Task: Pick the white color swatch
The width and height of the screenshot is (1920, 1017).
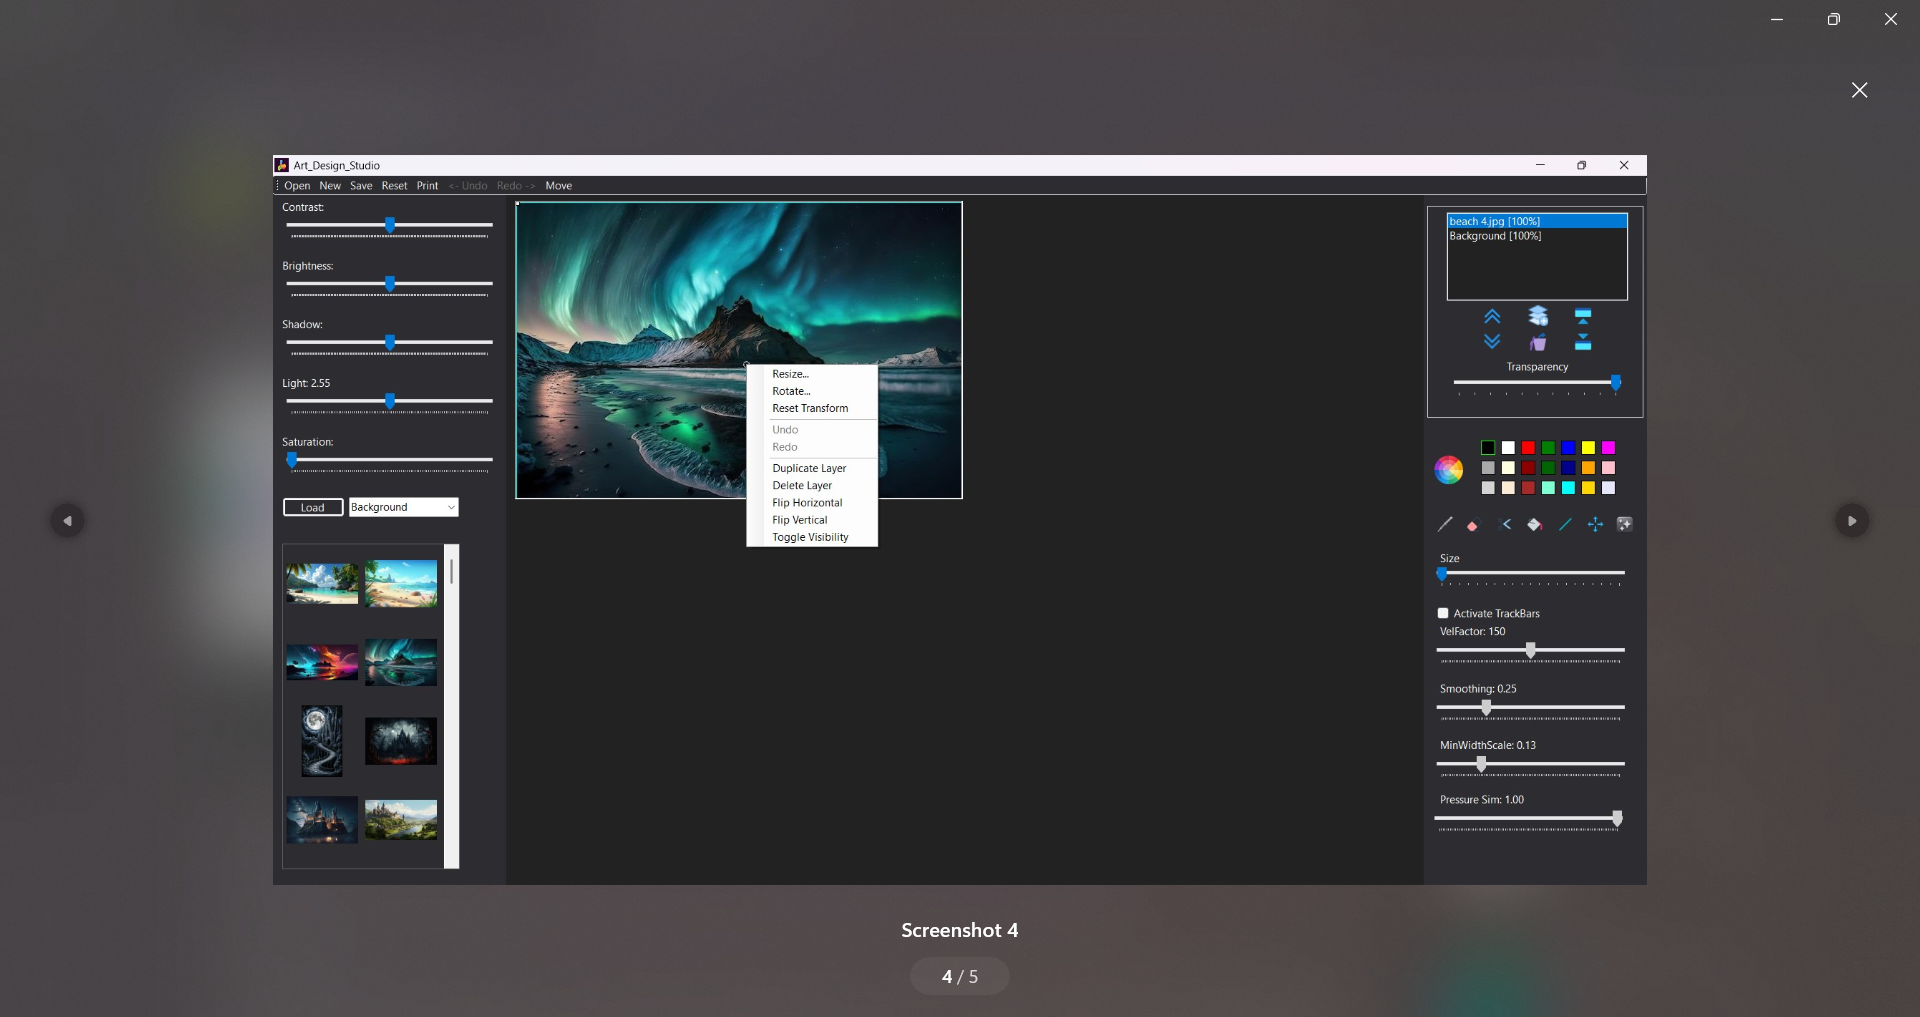Action: pos(1508,448)
